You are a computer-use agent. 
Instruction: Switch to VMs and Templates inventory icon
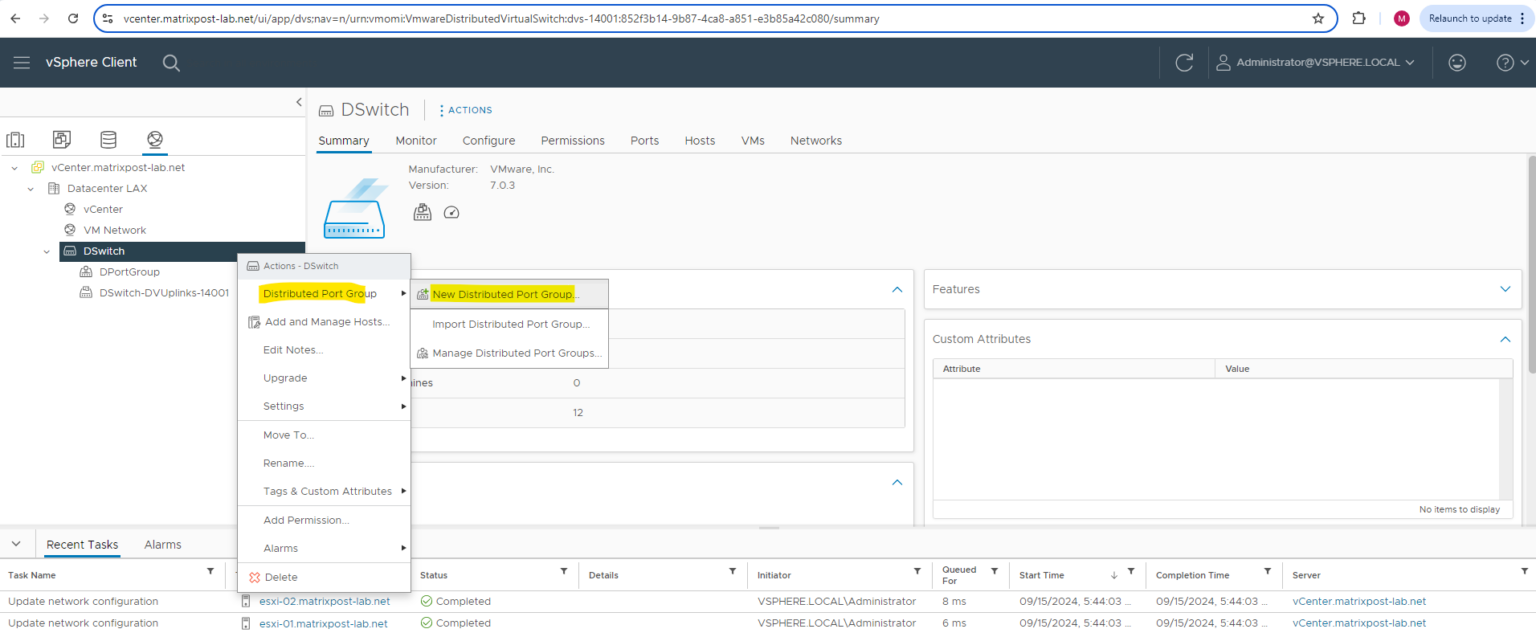pos(61,140)
